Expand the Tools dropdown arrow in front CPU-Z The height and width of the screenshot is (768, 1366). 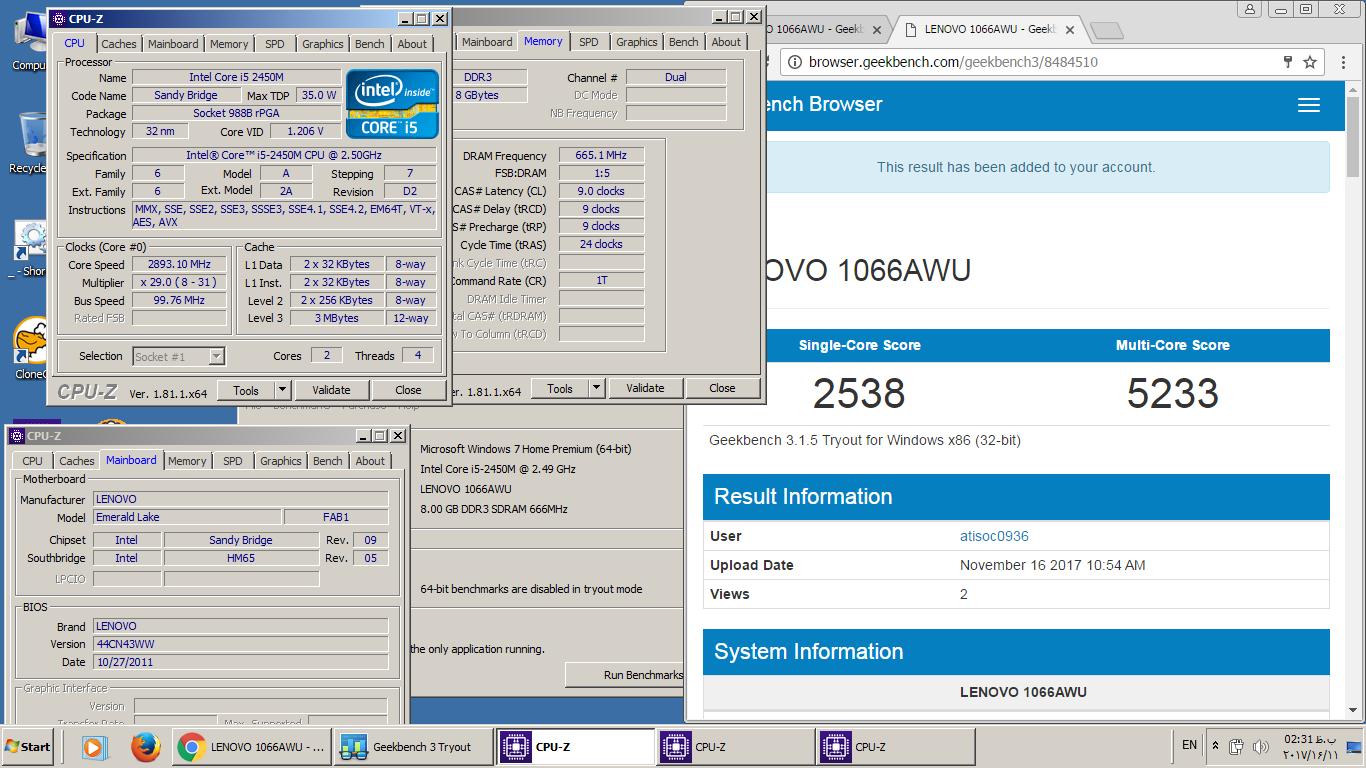283,390
